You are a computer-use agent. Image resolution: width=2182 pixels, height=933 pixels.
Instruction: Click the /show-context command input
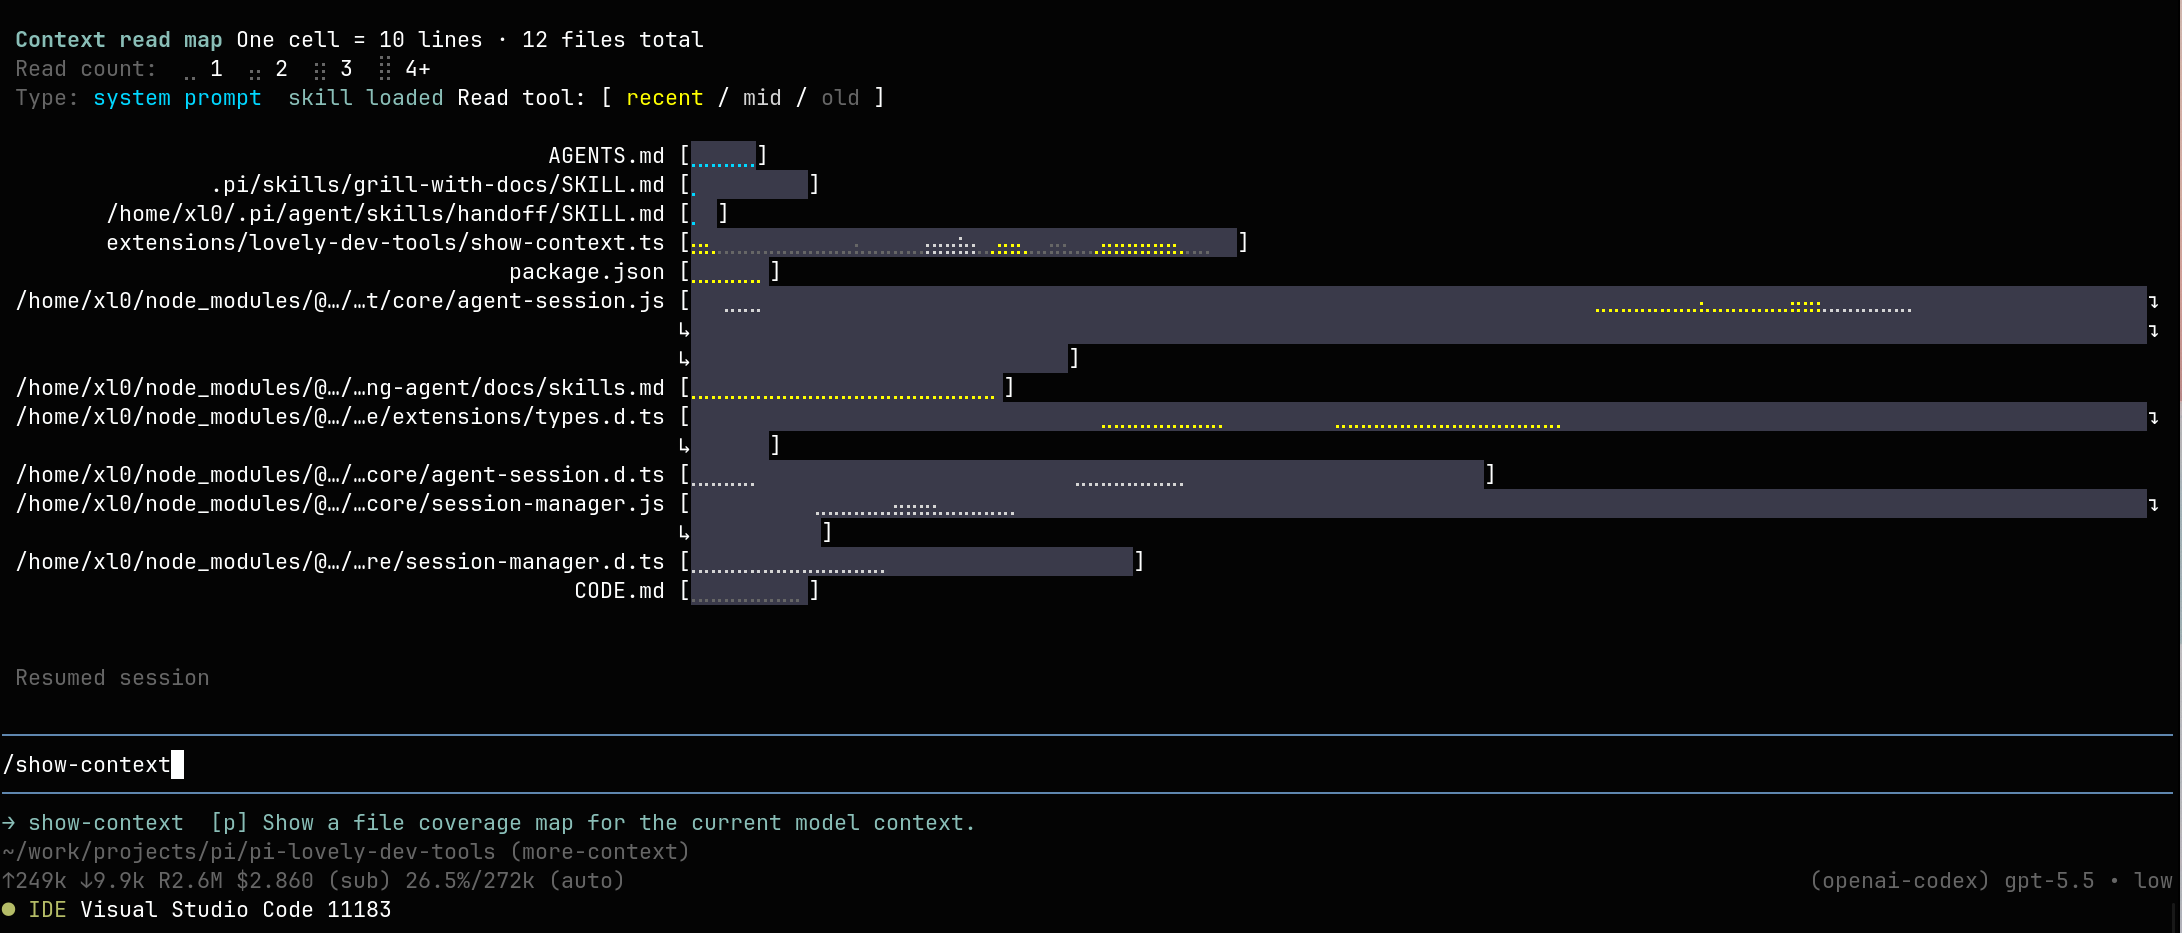[1088, 765]
